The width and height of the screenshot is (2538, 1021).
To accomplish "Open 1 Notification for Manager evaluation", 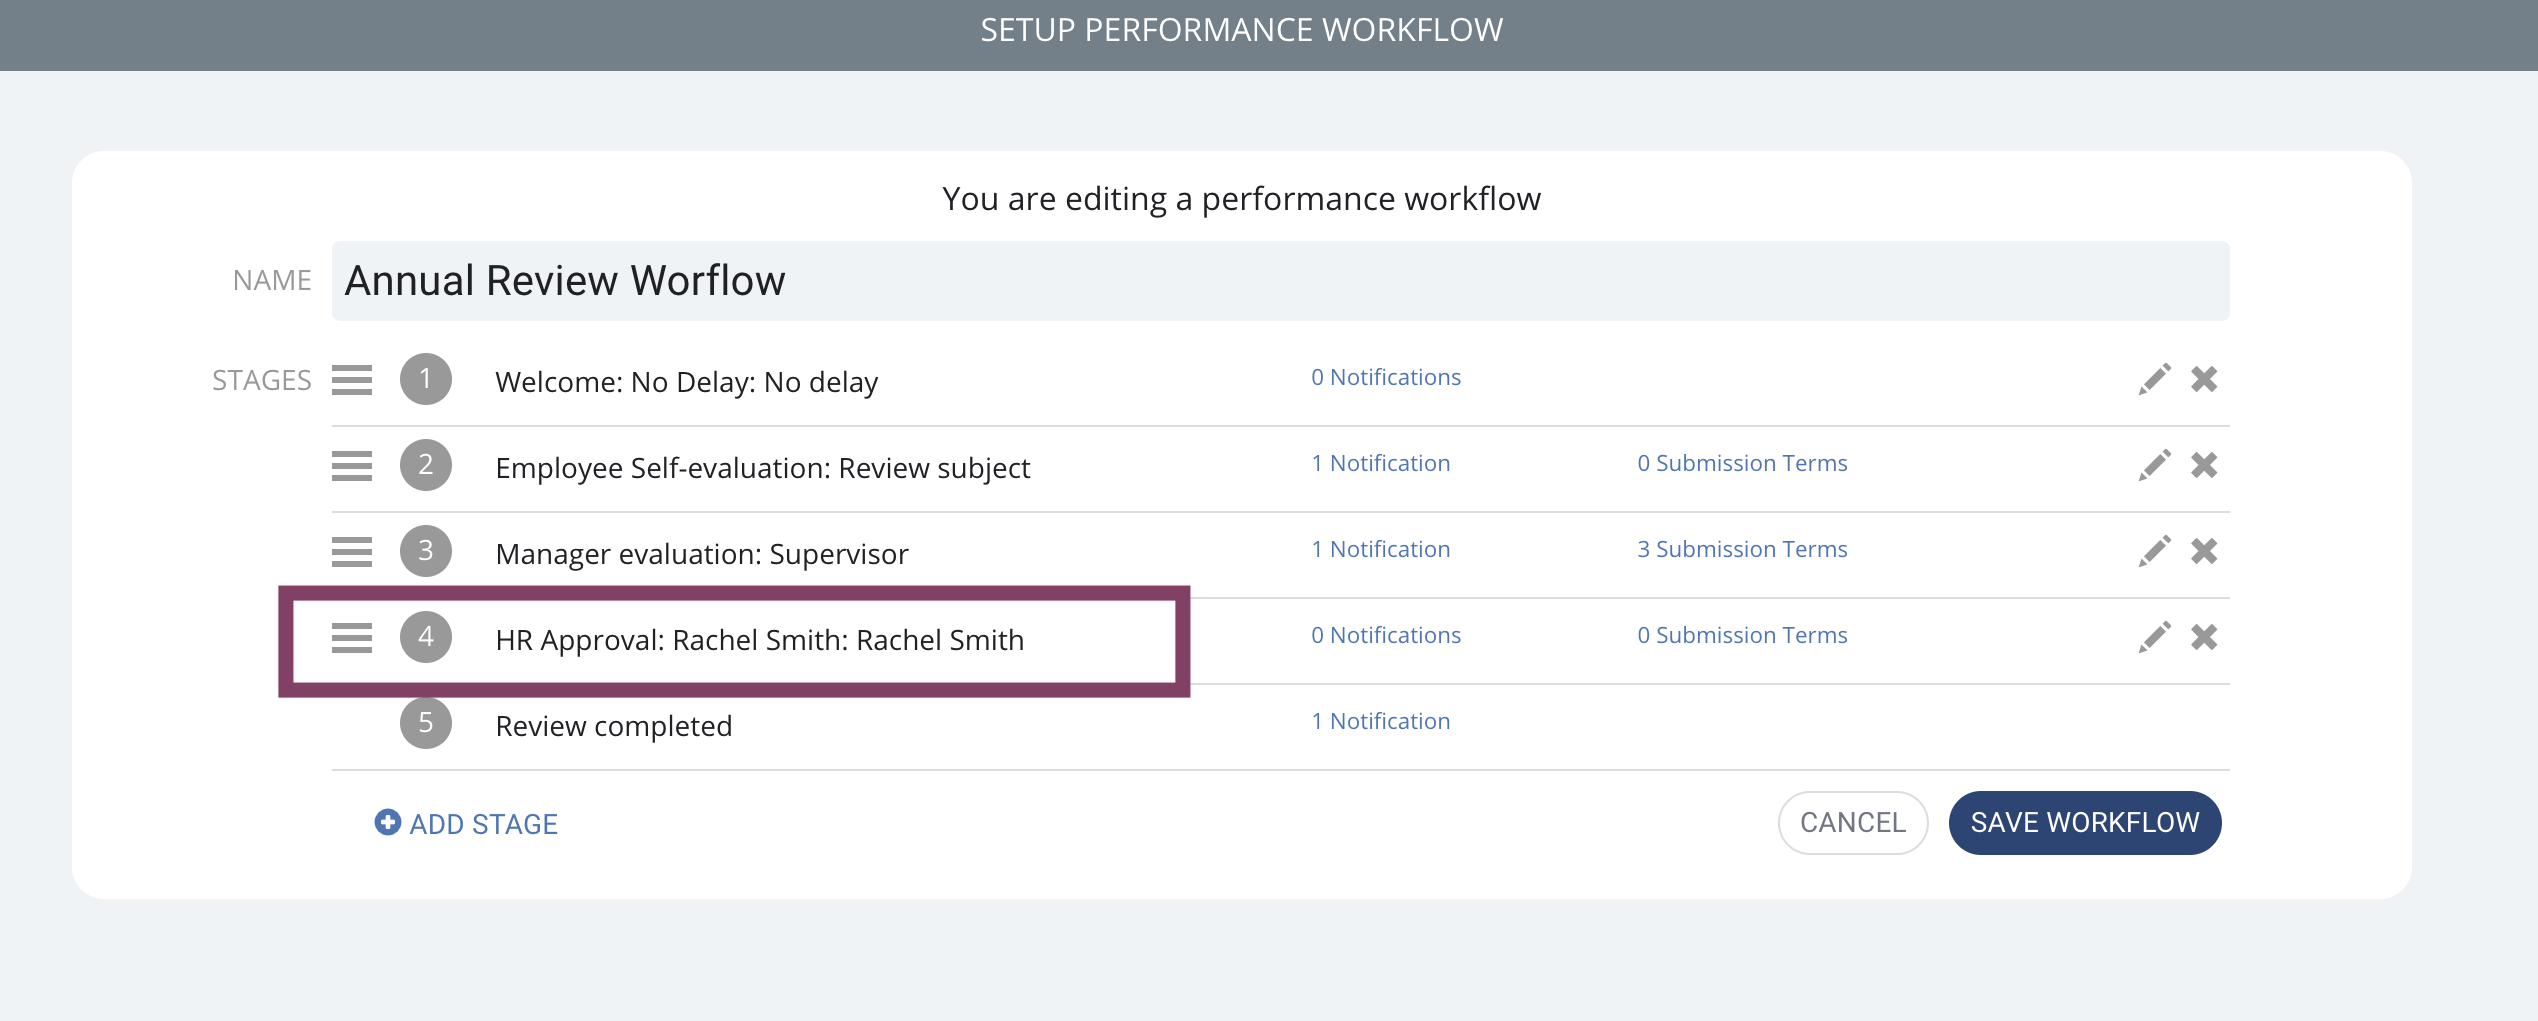I will coord(1381,549).
